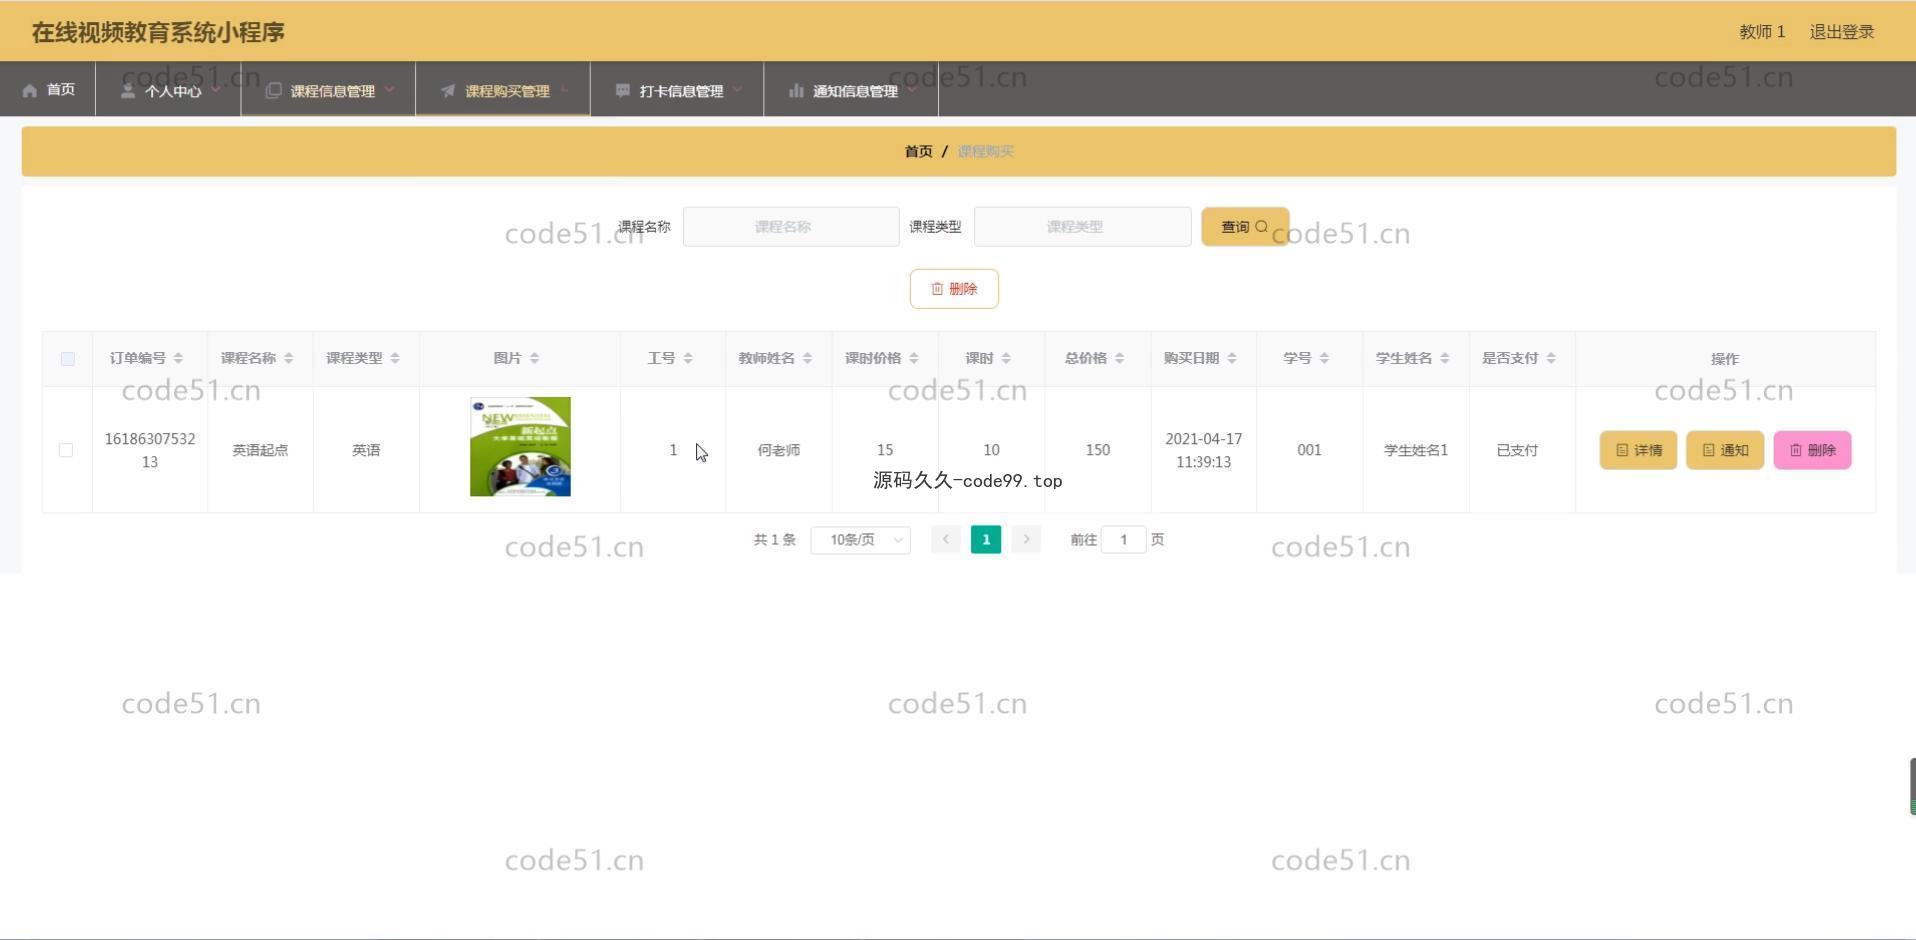Image resolution: width=1916 pixels, height=940 pixels.
Task: Click order number 1618630753213 cell
Action: 150,450
